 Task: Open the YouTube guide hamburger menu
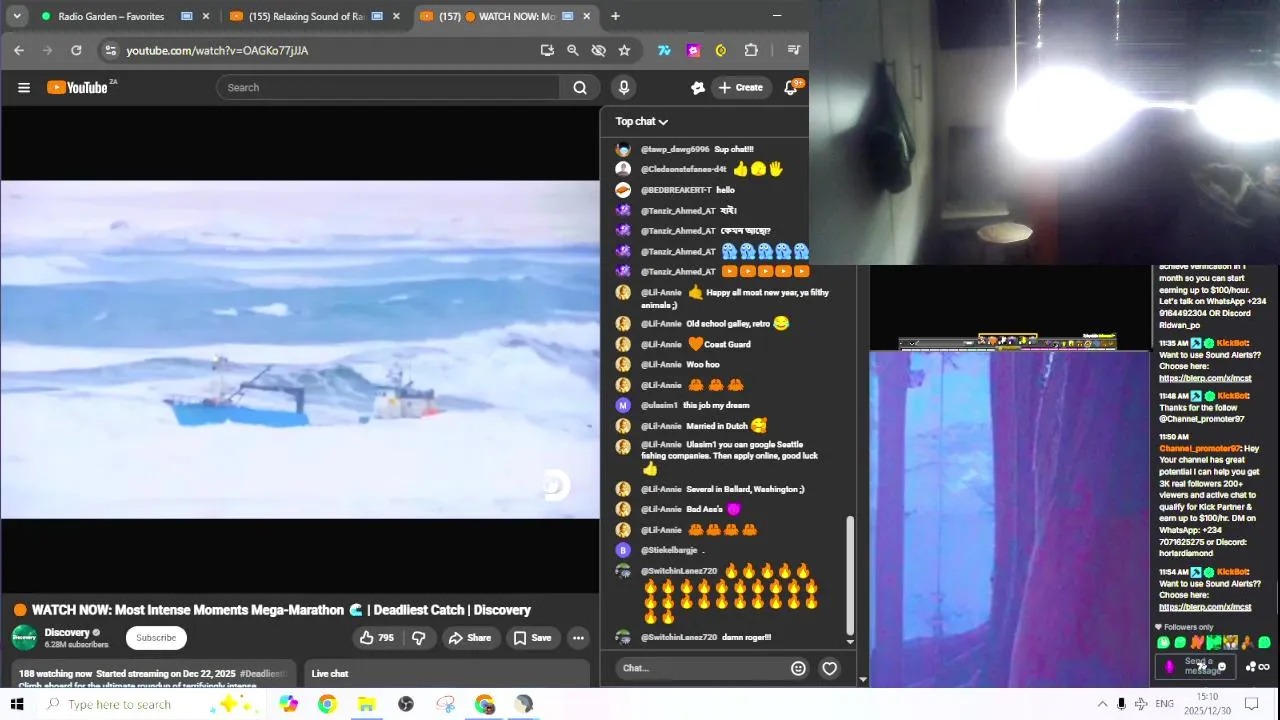click(24, 88)
